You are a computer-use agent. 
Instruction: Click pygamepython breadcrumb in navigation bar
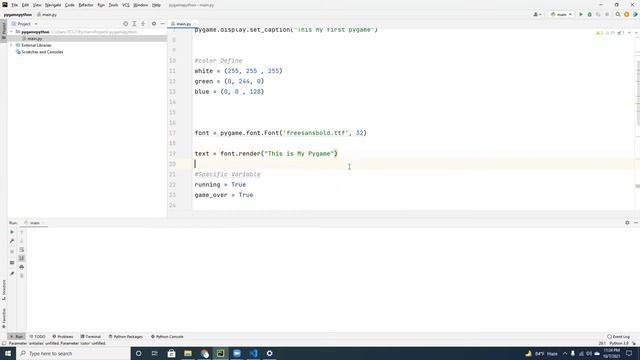(x=18, y=15)
